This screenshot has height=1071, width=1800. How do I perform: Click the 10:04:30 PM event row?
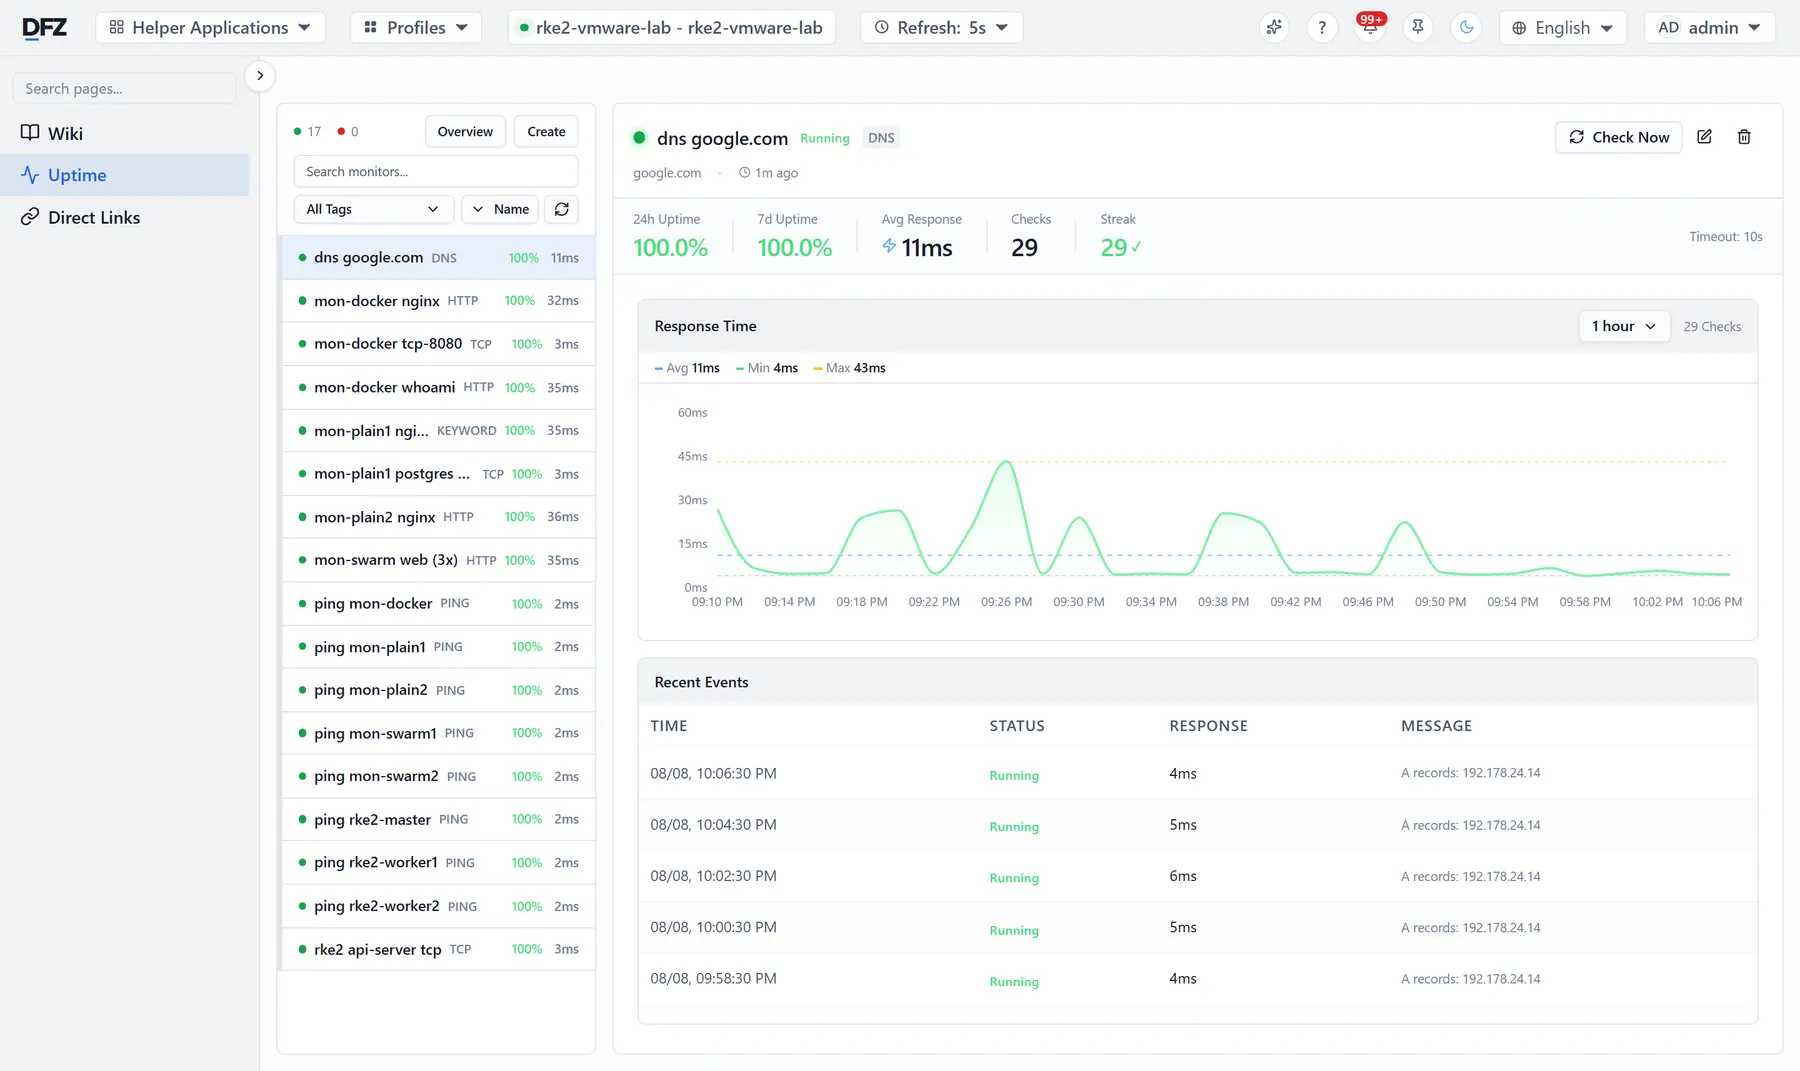(1197, 825)
